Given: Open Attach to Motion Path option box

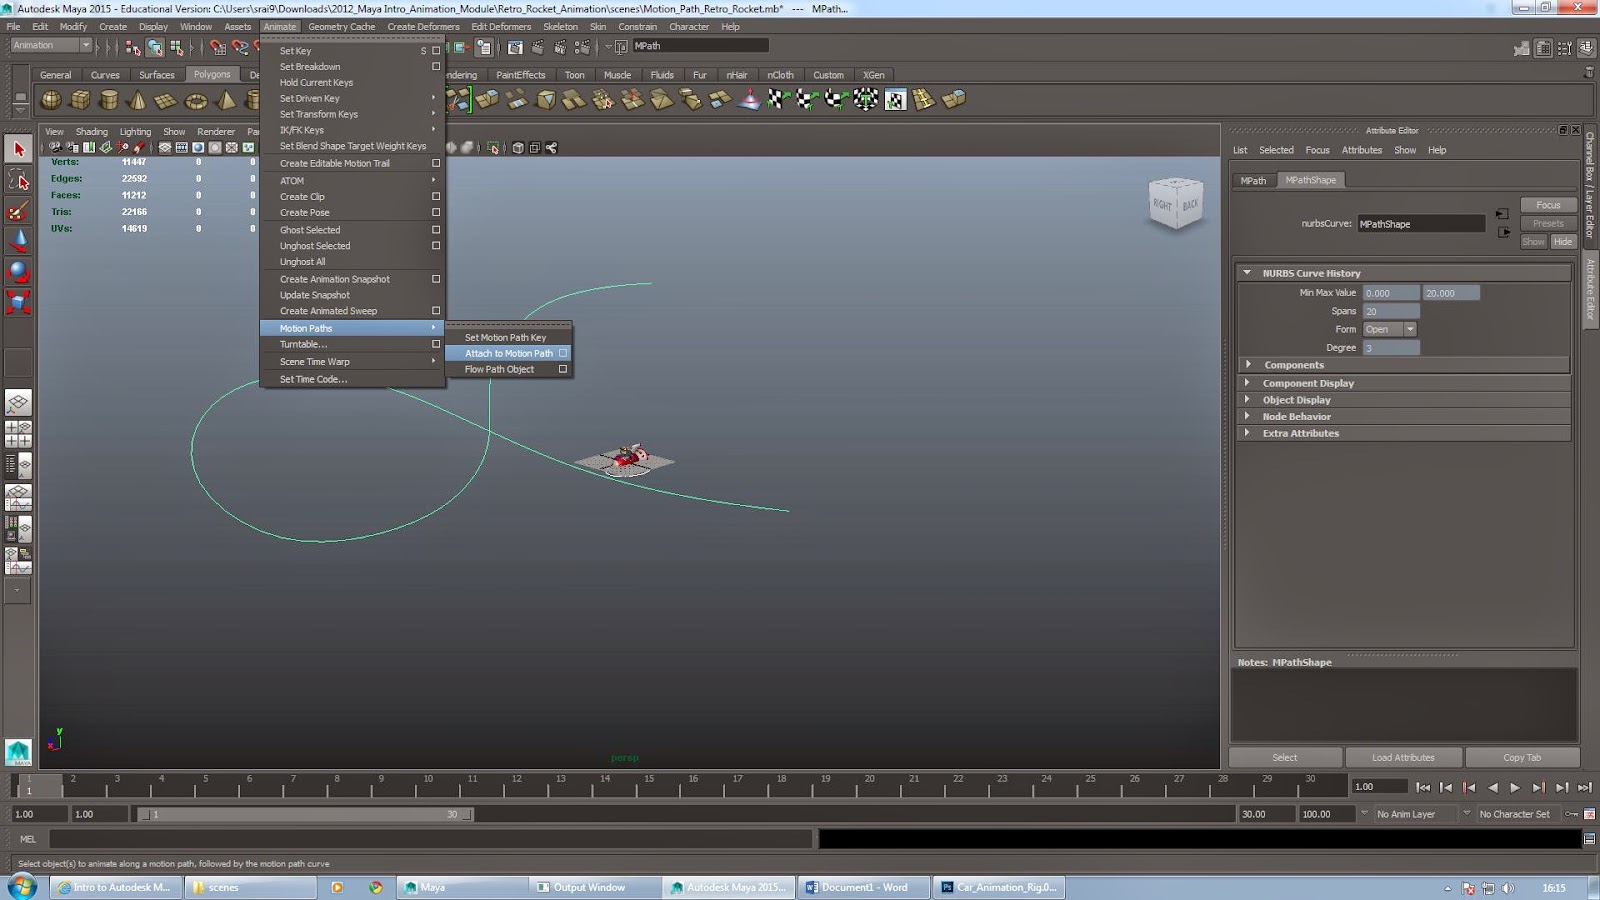Looking at the screenshot, I should (563, 353).
